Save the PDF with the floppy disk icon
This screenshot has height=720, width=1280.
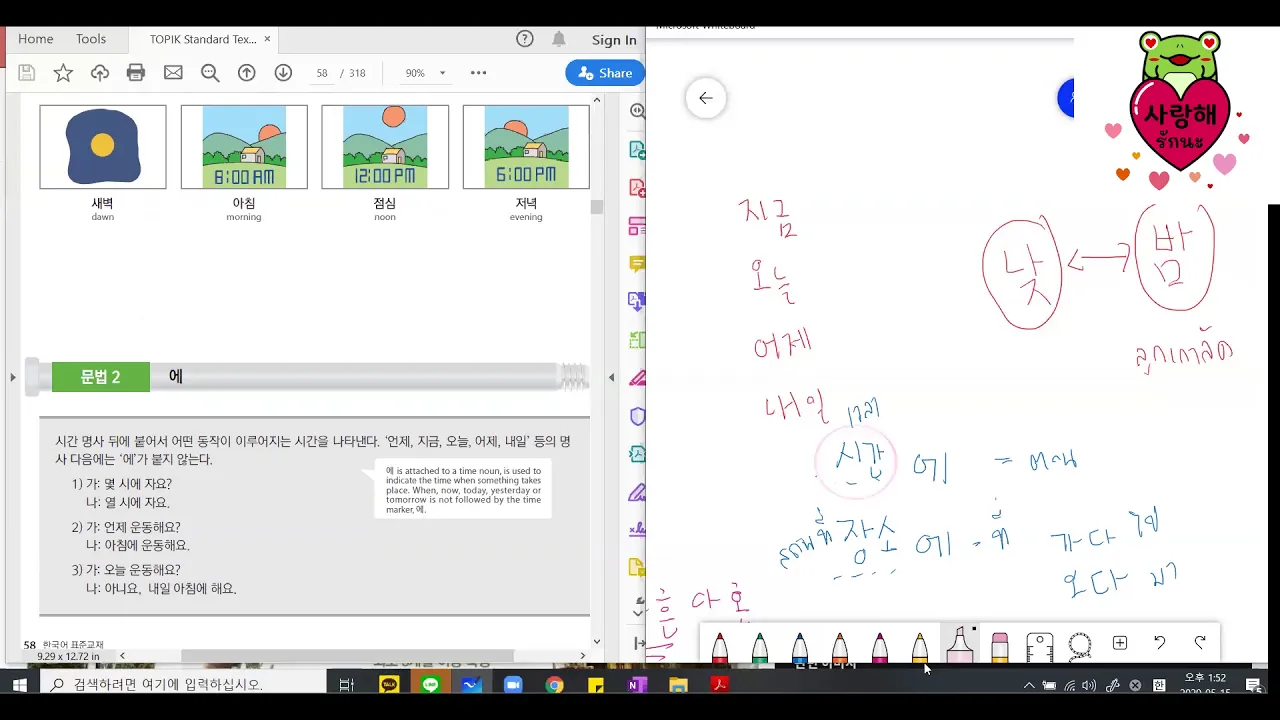pos(27,73)
